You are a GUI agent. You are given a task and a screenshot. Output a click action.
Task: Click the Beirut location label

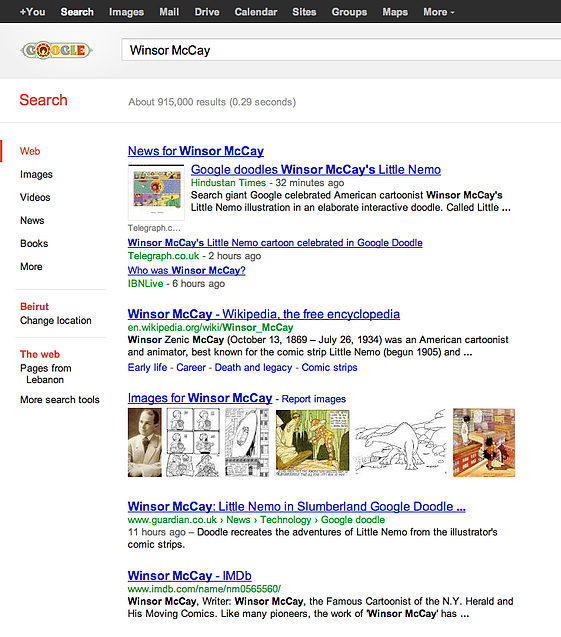point(35,307)
